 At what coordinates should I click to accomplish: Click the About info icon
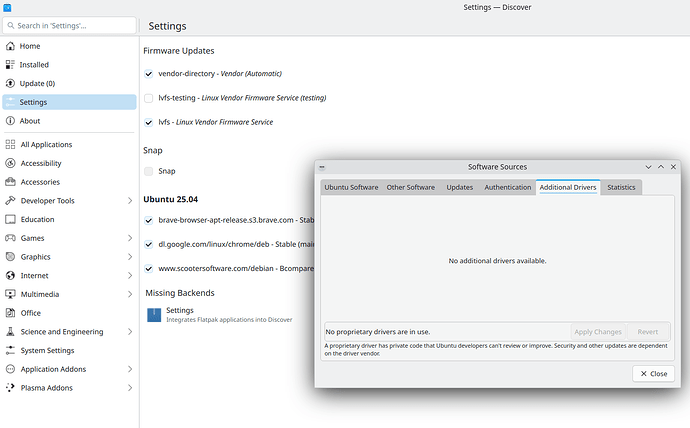click(x=10, y=121)
